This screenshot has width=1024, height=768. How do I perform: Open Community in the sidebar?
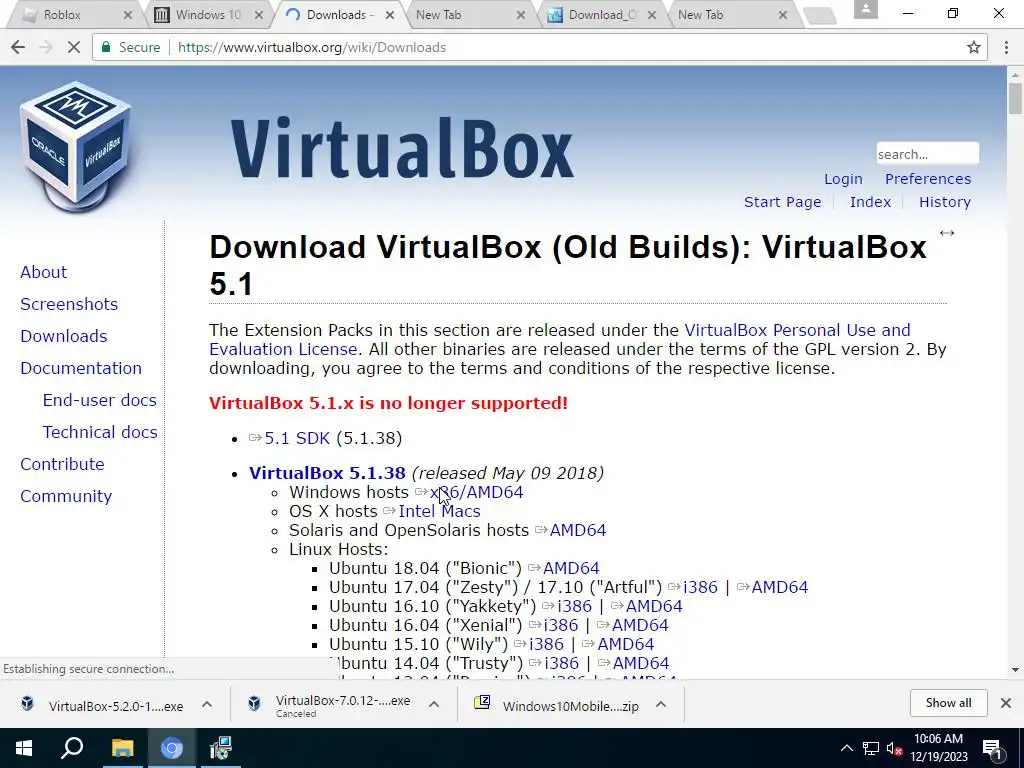66,496
